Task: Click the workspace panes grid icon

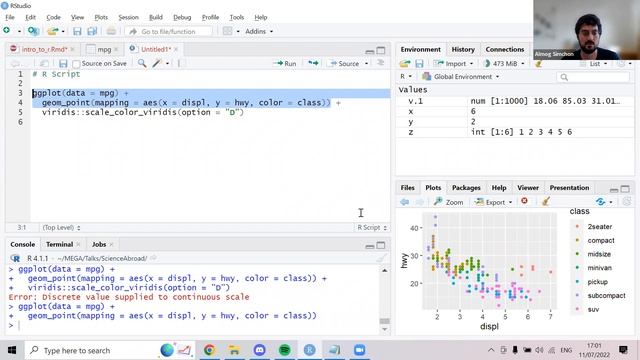Action: coord(227,31)
